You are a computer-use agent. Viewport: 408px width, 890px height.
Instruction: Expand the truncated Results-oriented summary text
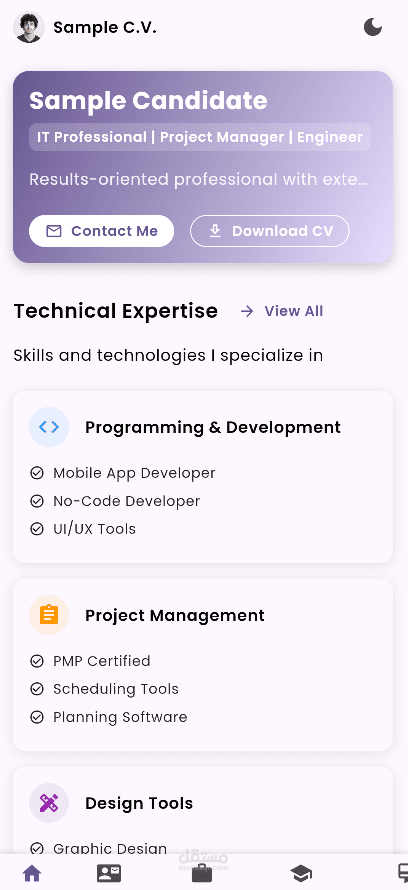(198, 180)
